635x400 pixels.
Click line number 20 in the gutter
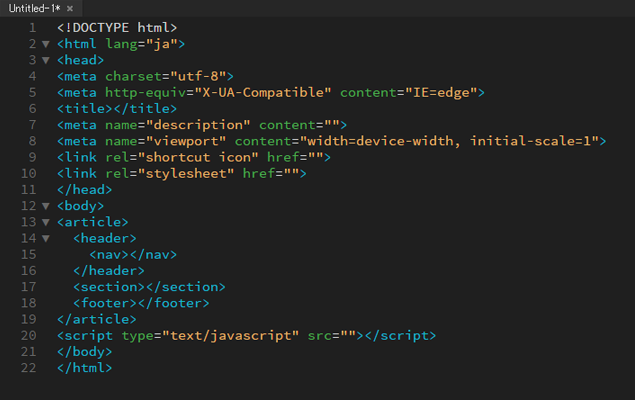coord(28,335)
